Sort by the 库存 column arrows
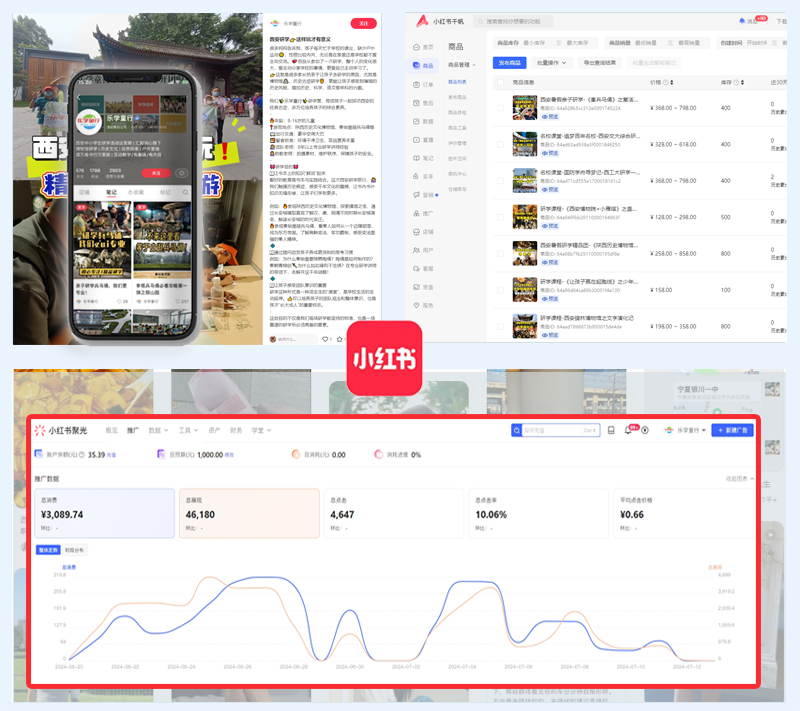 tap(742, 82)
